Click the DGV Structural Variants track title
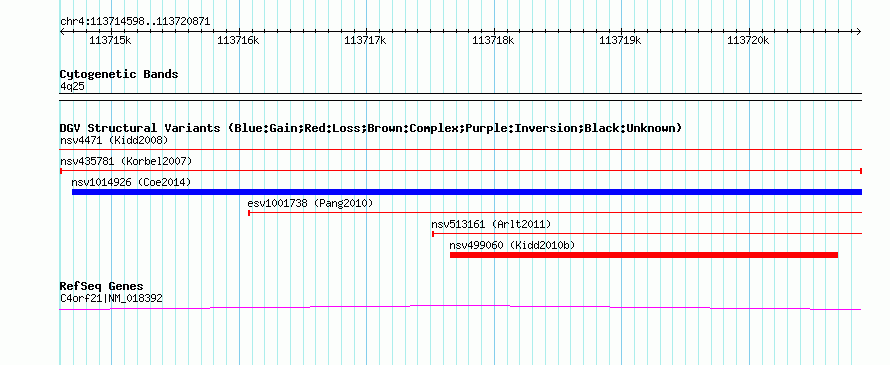 click(371, 128)
